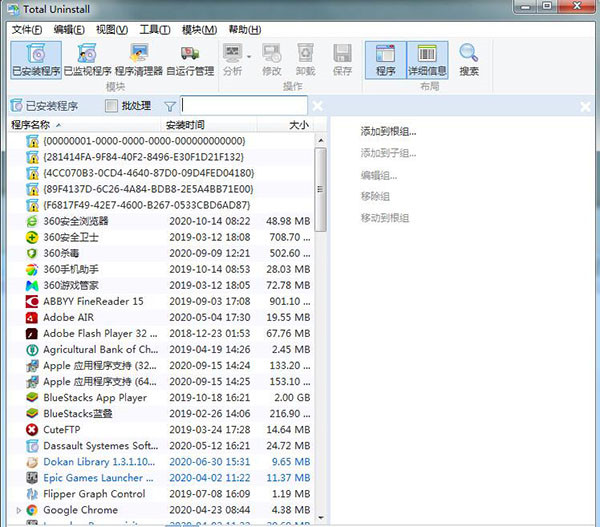
Task: Open the 自运行管理 module
Action: pyautogui.click(x=190, y=60)
